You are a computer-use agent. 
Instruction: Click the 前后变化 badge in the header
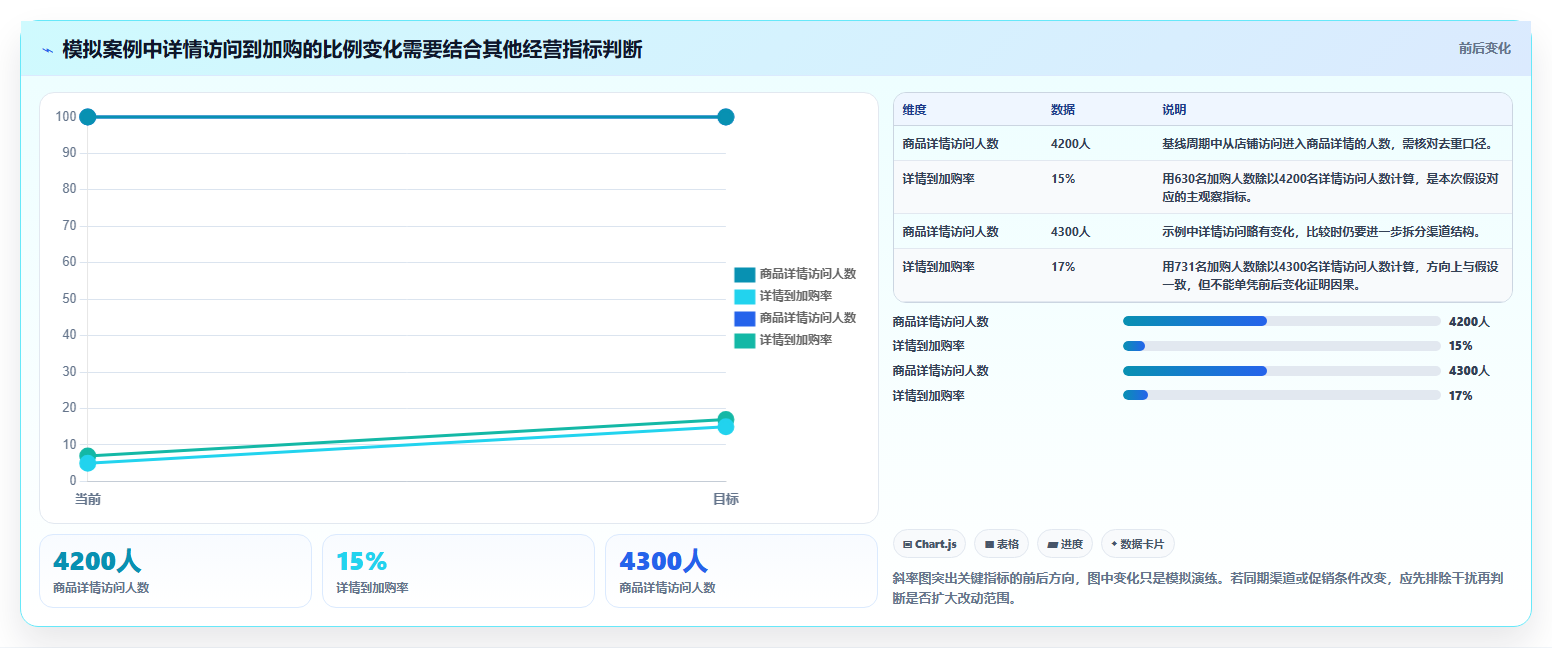(x=1484, y=48)
